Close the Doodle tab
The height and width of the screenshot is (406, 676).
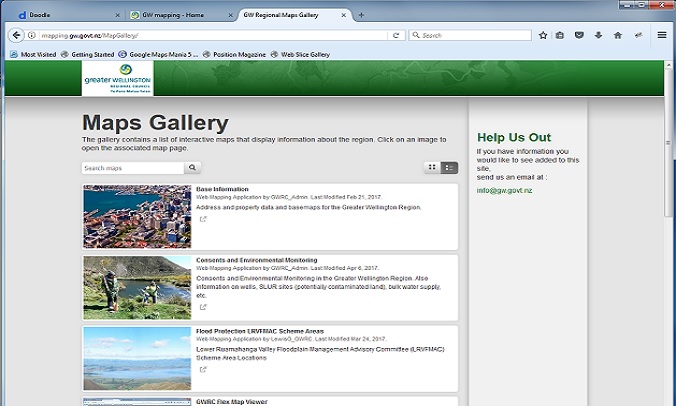point(117,15)
